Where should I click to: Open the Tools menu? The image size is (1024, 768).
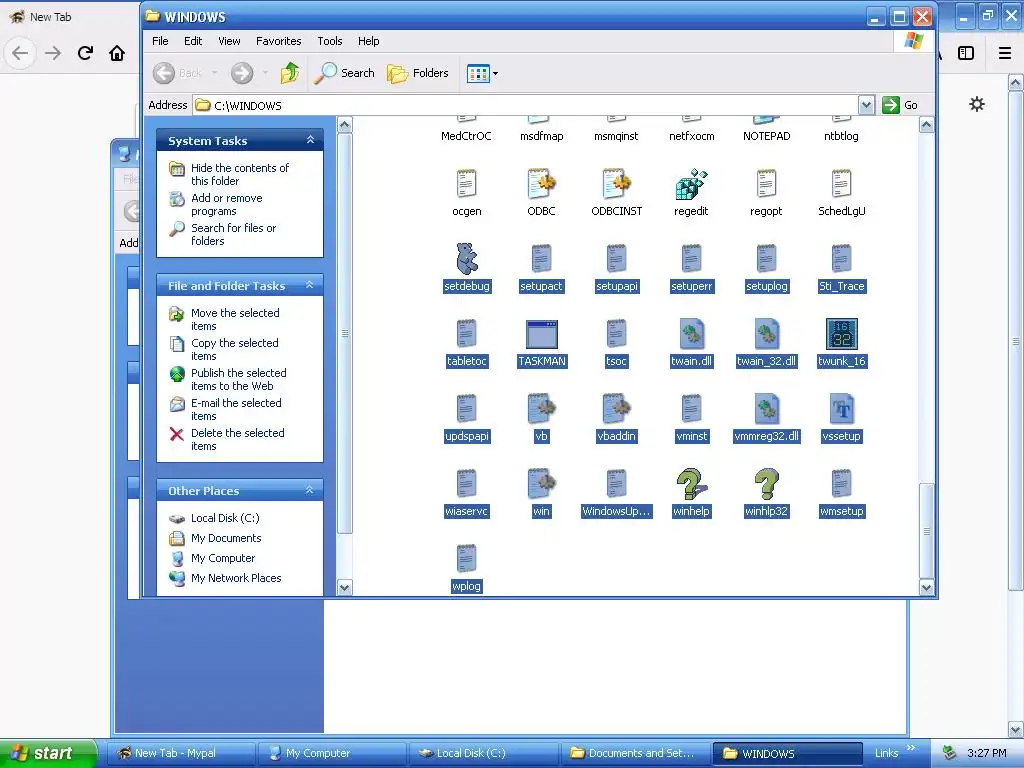click(330, 41)
